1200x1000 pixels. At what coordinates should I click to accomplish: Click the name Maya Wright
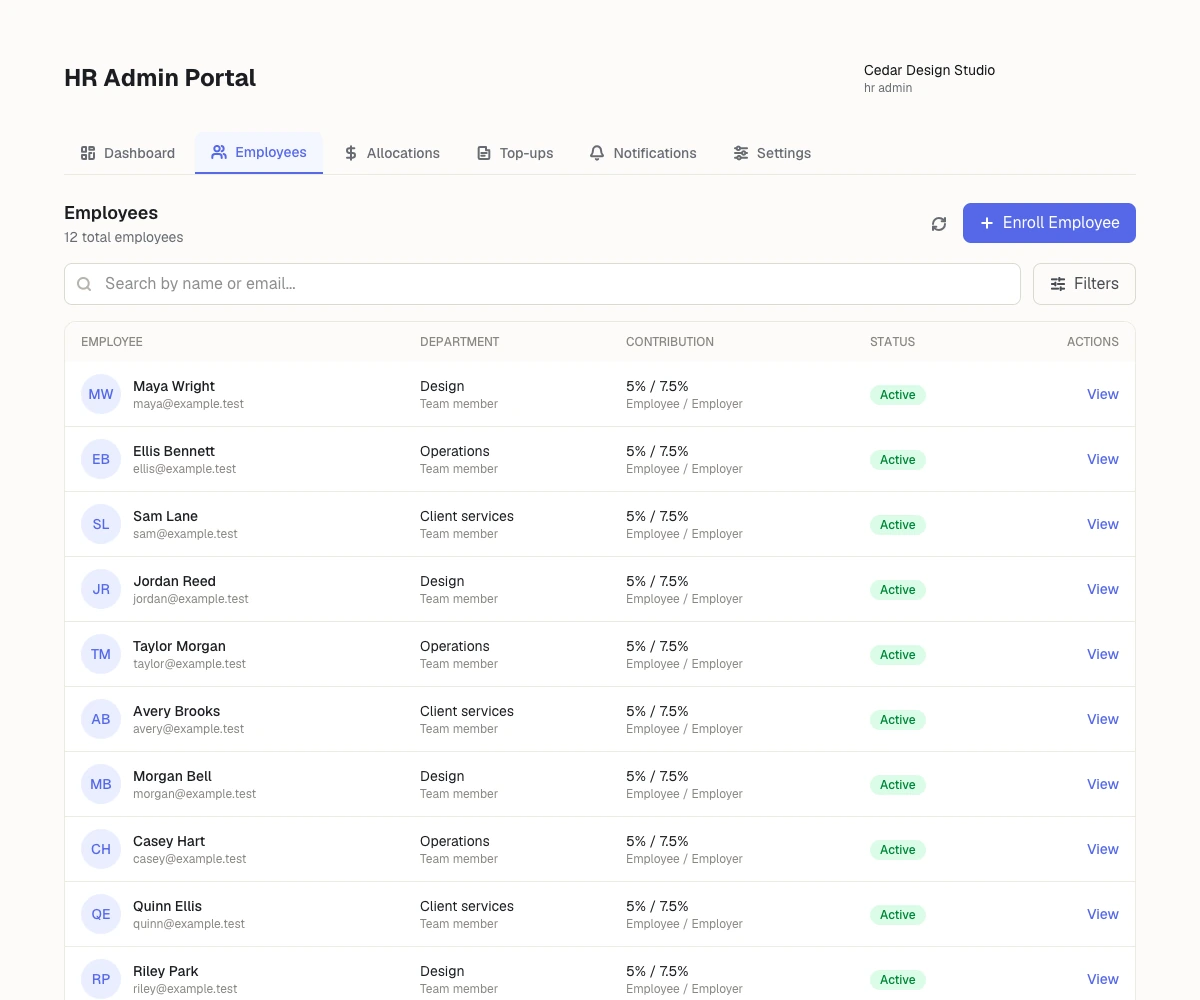click(174, 386)
